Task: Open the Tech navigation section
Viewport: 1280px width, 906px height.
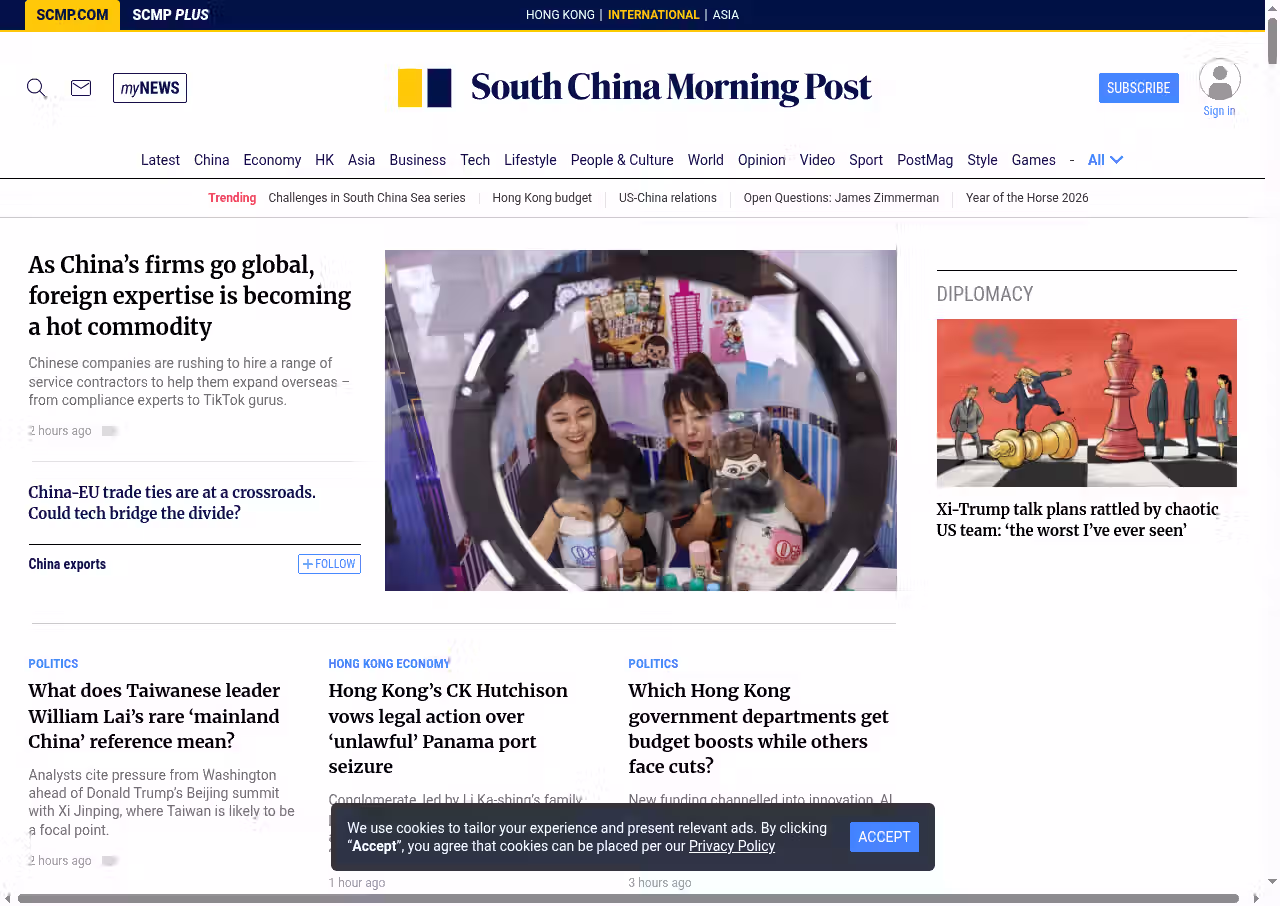Action: pos(475,160)
